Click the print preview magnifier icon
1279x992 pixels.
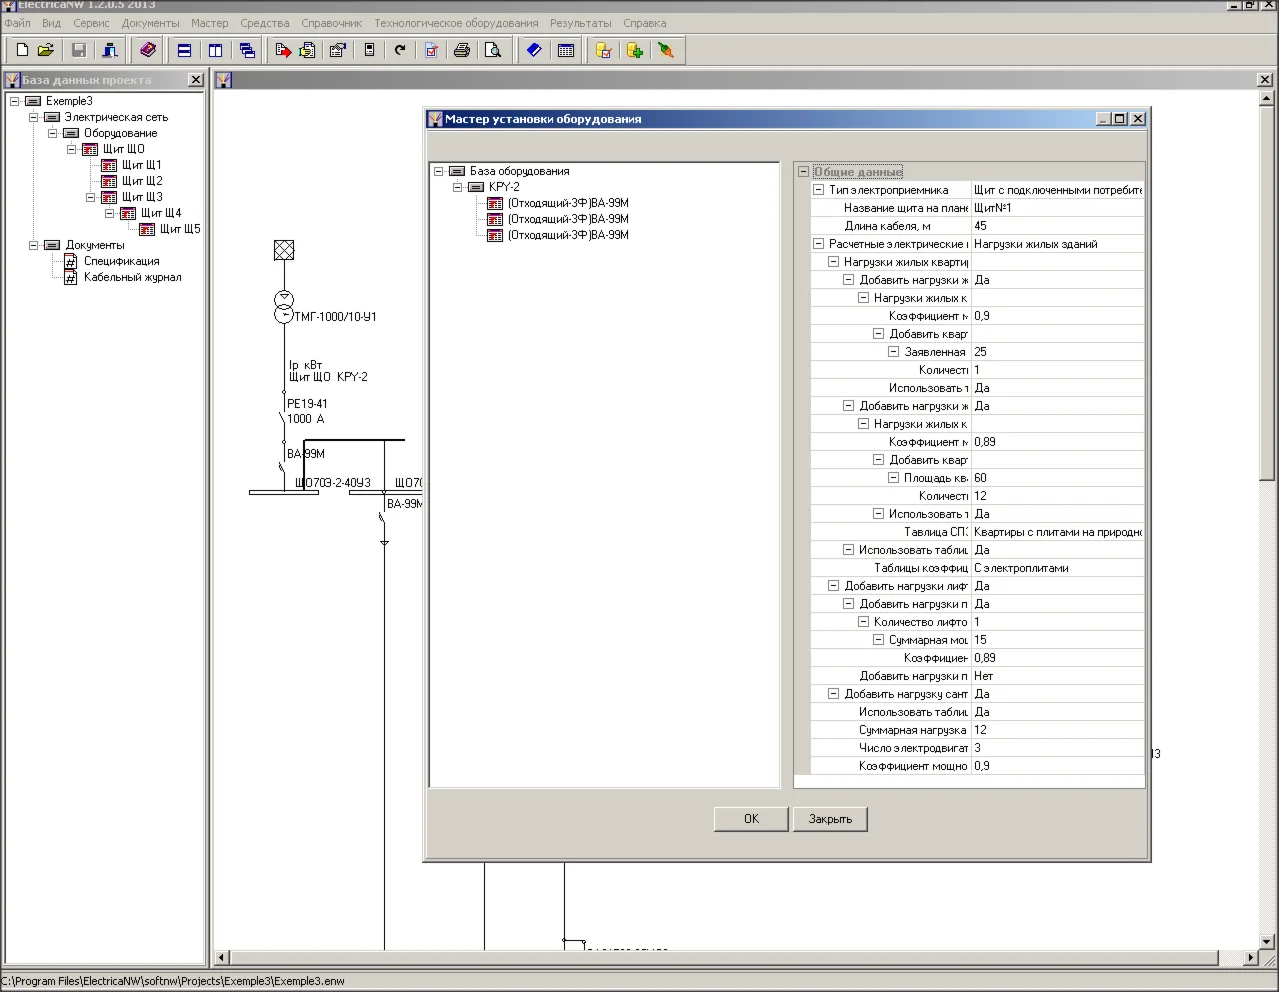[x=493, y=50]
